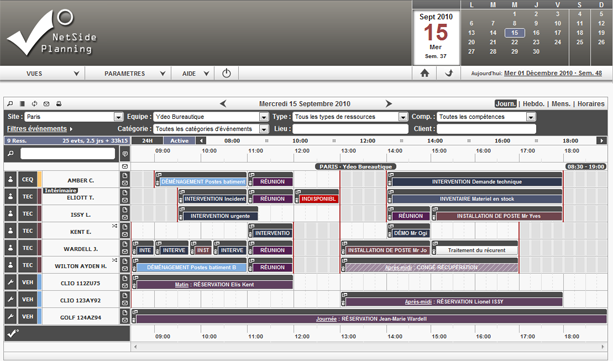This screenshot has width=613, height=361.
Task: Click the shuffle icon next to KENT E.
Action: (115, 226)
